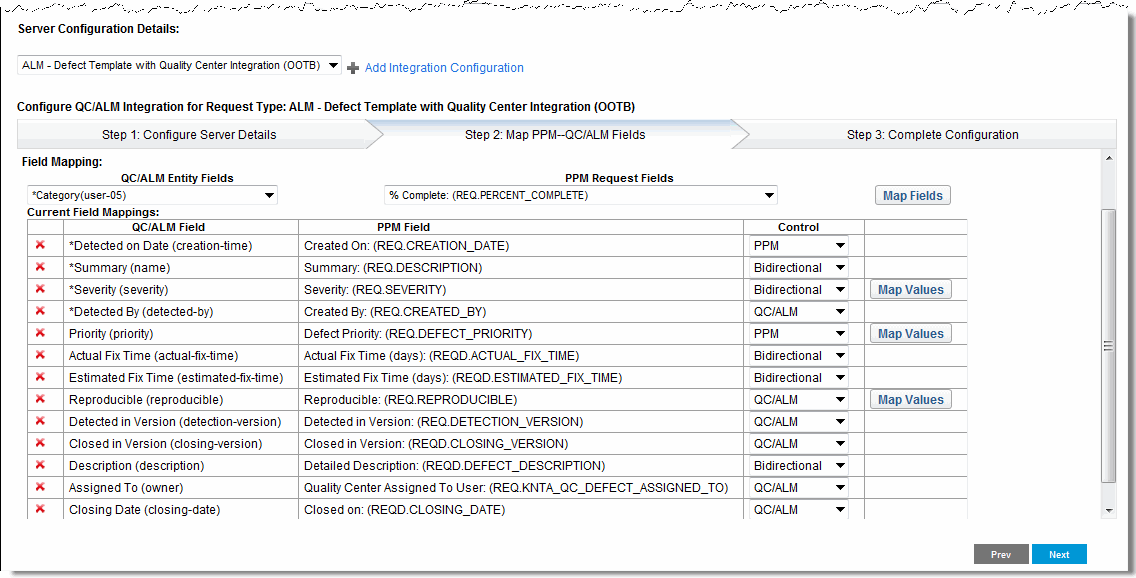Image resolution: width=1136 pixels, height=578 pixels.
Task: Open the server configuration request type dropdown
Action: (180, 66)
